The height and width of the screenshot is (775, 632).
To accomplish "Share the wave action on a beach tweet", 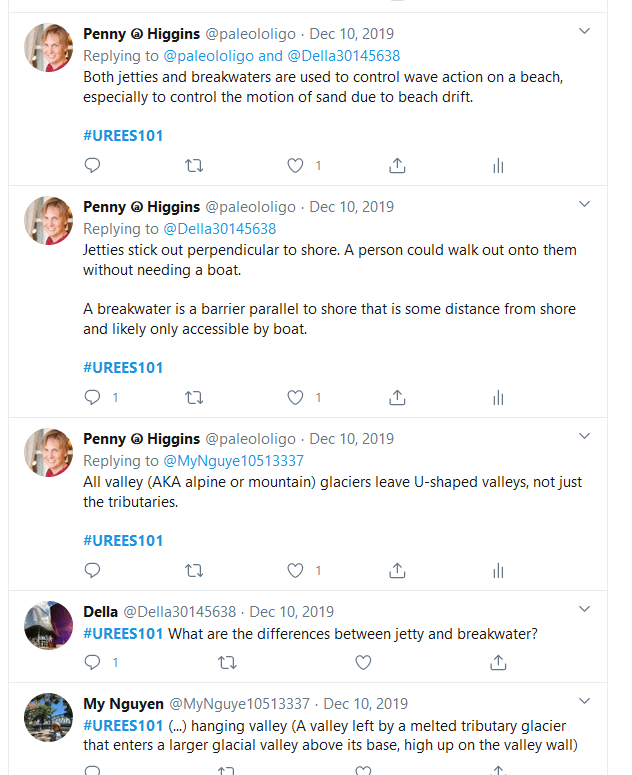I will pos(397,166).
